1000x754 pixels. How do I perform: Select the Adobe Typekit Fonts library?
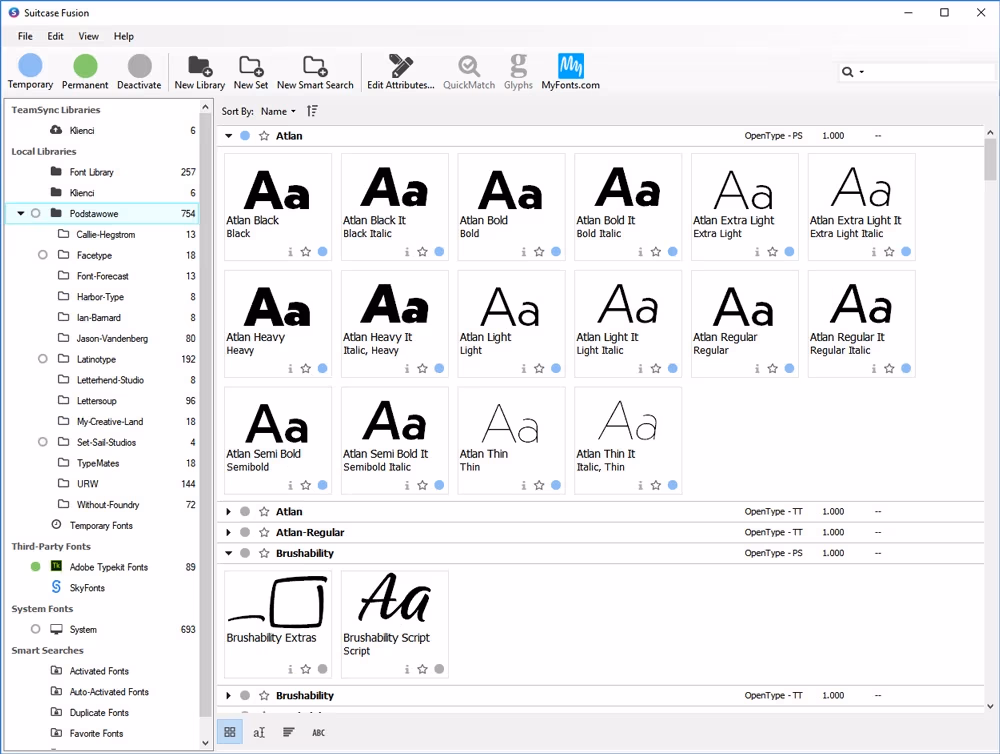108,567
